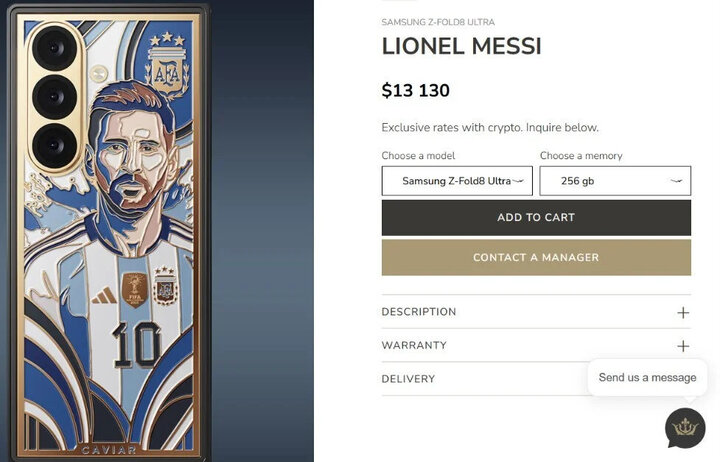Click the top camera lens on phone

tap(55, 49)
